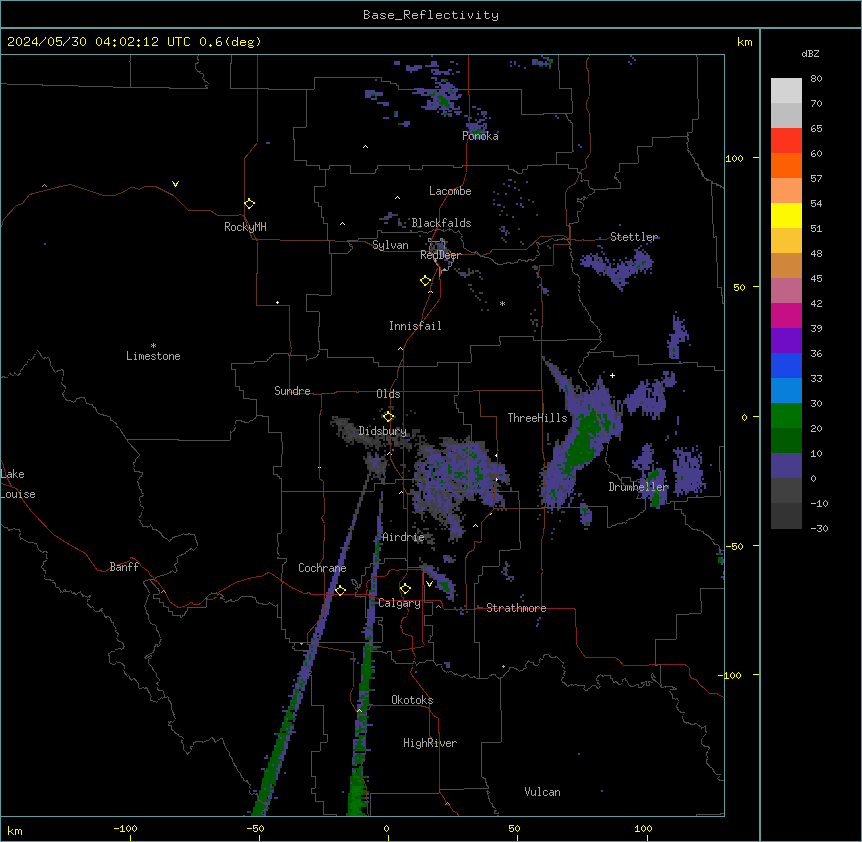Click the Sylvan label
Screen dimensions: 862x842
(x=390, y=245)
